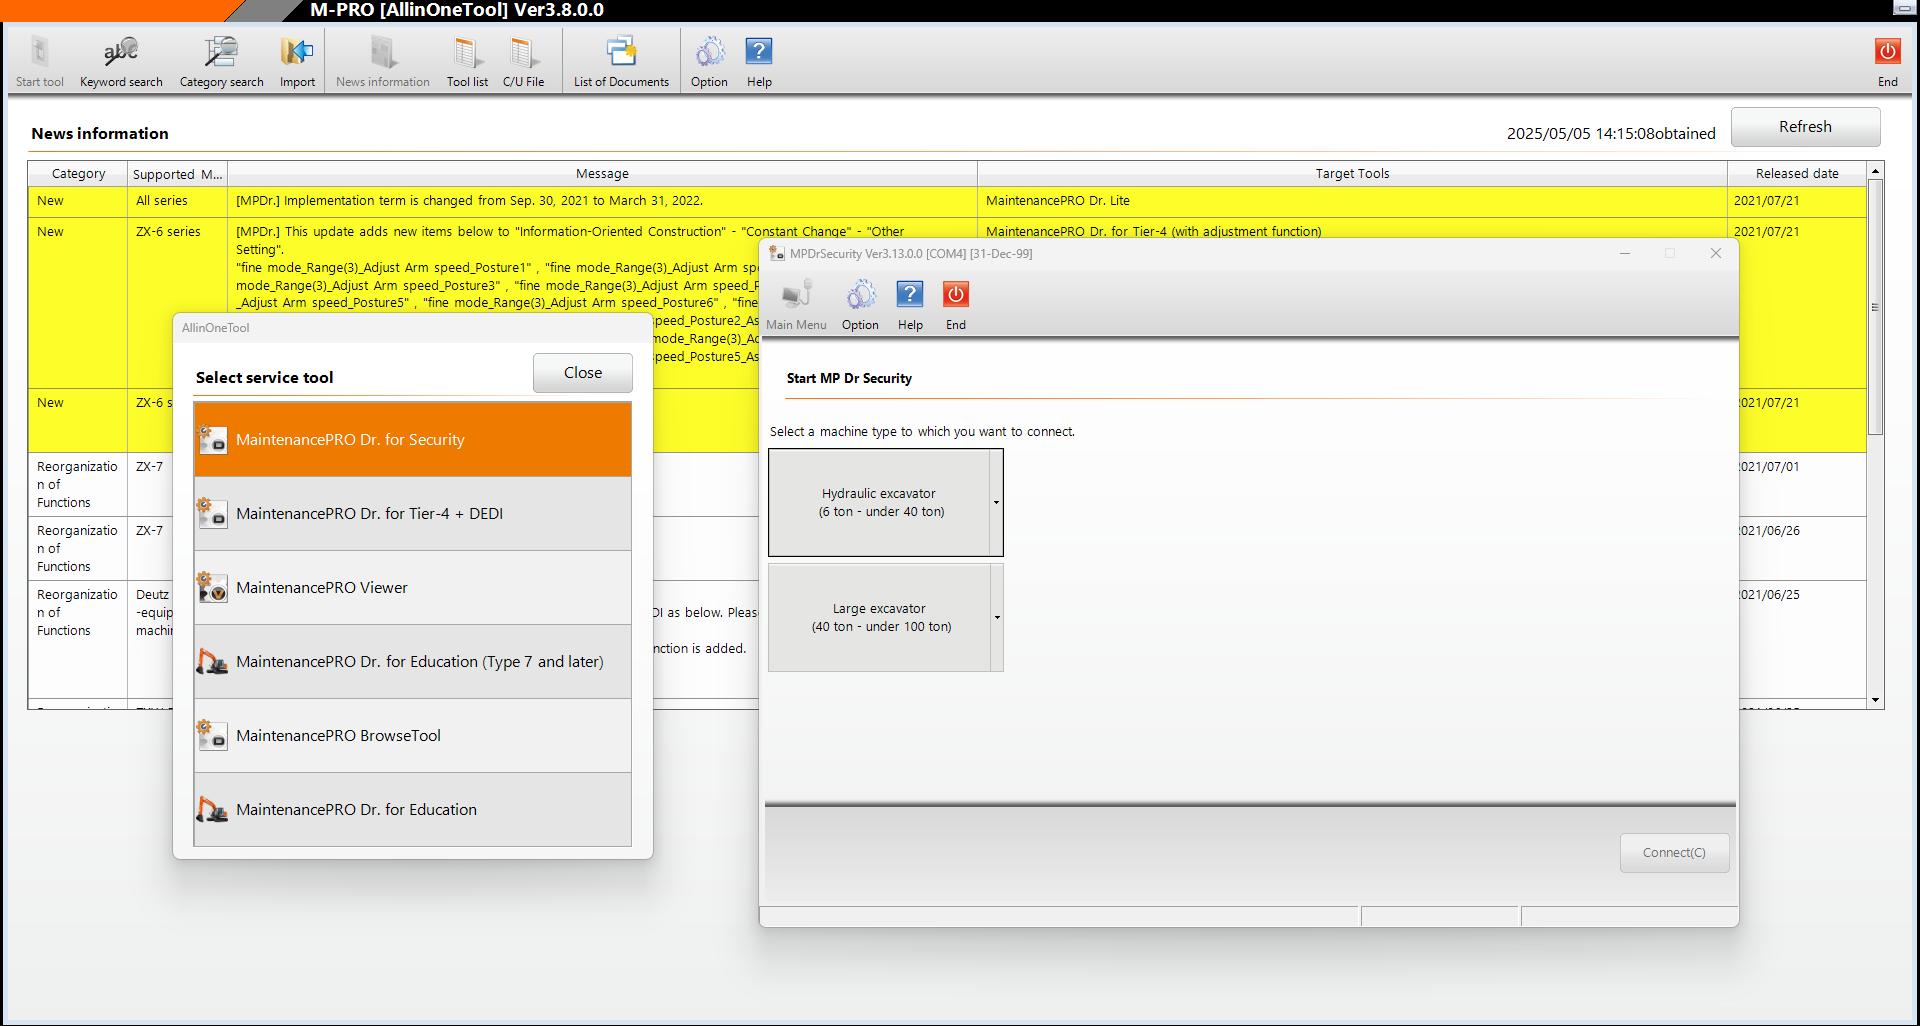Open the Tool list
The image size is (1920, 1026).
click(x=467, y=62)
